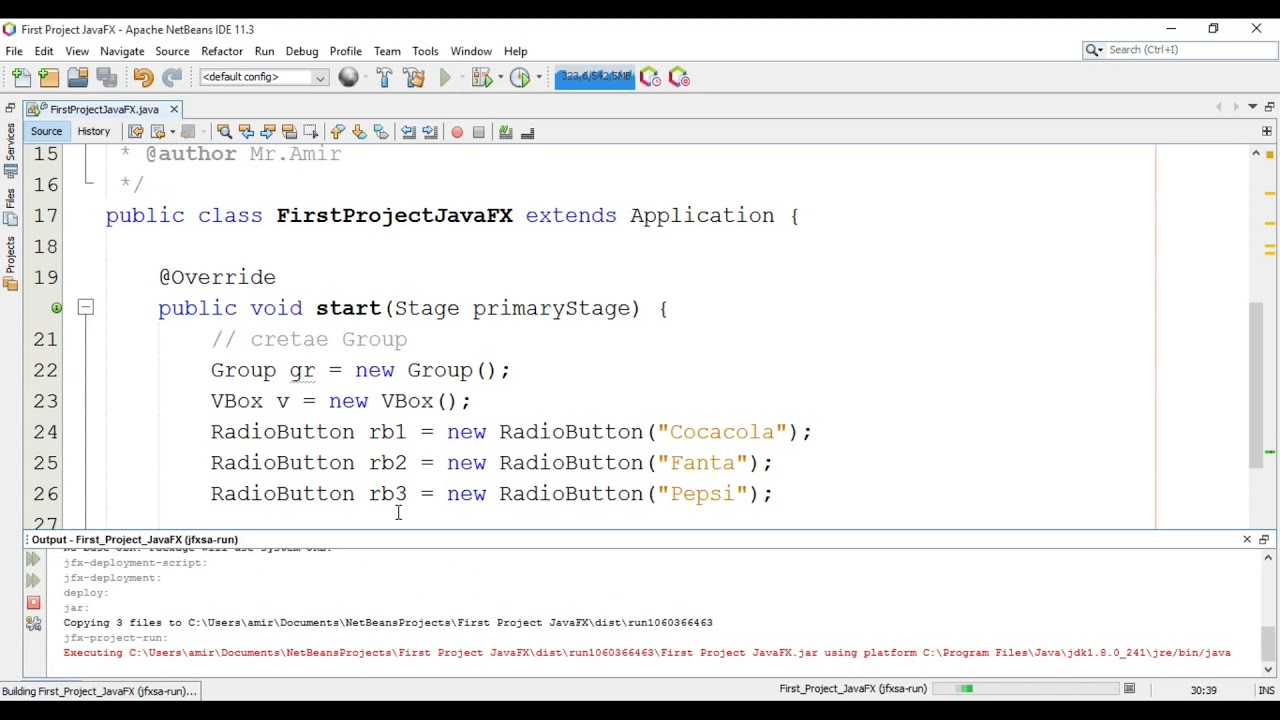Open the File menu
Screen dimensions: 1280x720
click(14, 51)
